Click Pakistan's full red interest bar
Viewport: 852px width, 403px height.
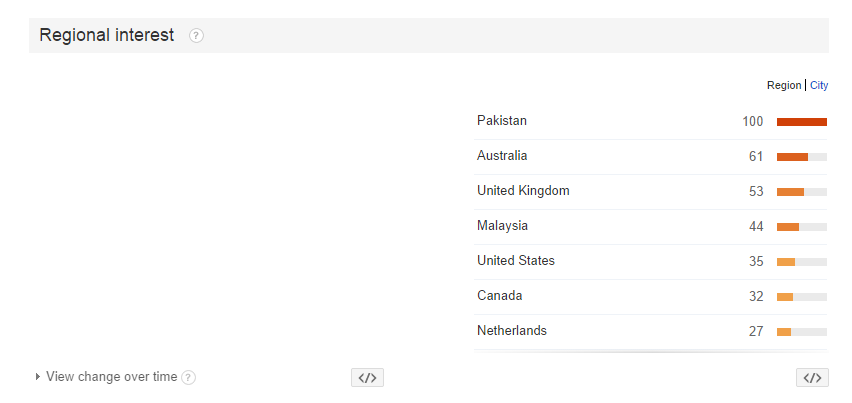point(801,122)
